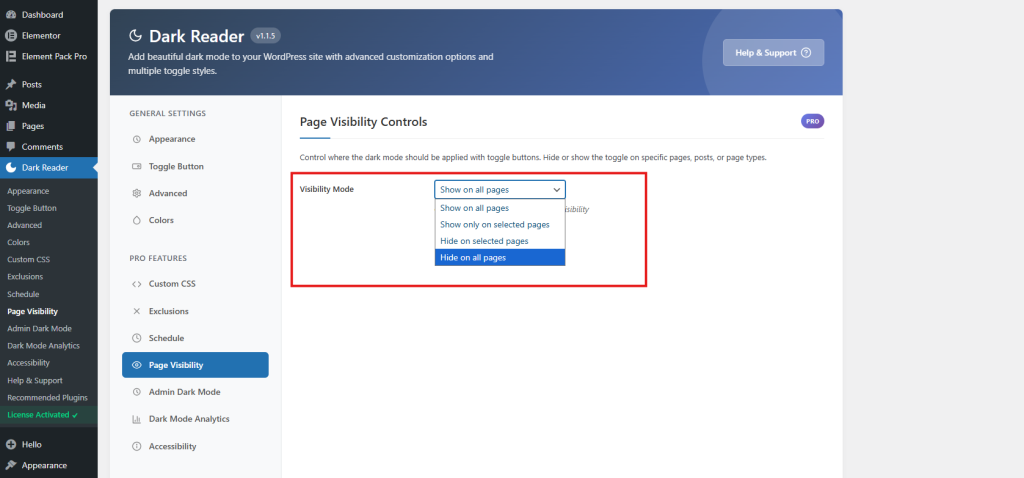Open Dark Mode Analytics tab
Viewport: 1024px width, 478px height.
[195, 419]
